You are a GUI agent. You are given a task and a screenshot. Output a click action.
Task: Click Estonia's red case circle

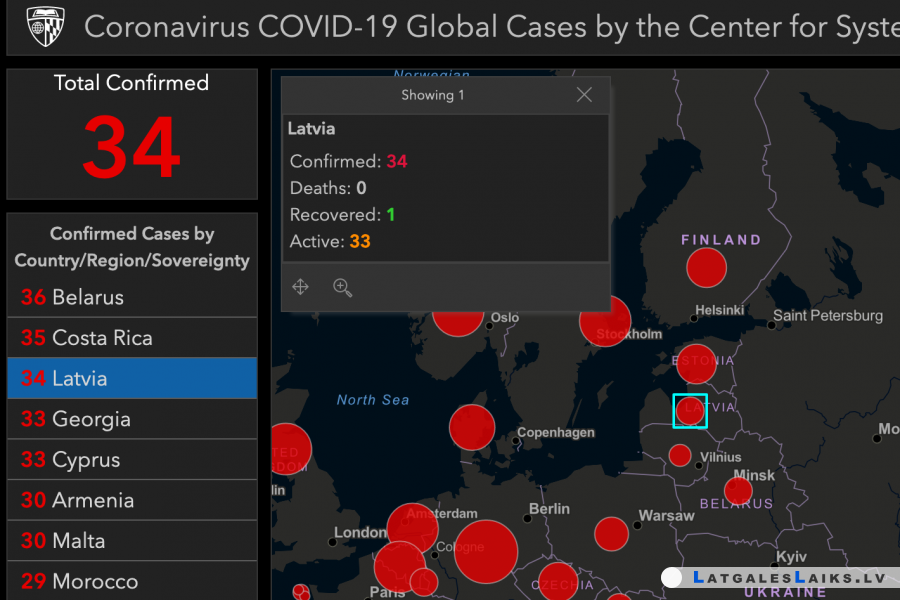tap(696, 364)
